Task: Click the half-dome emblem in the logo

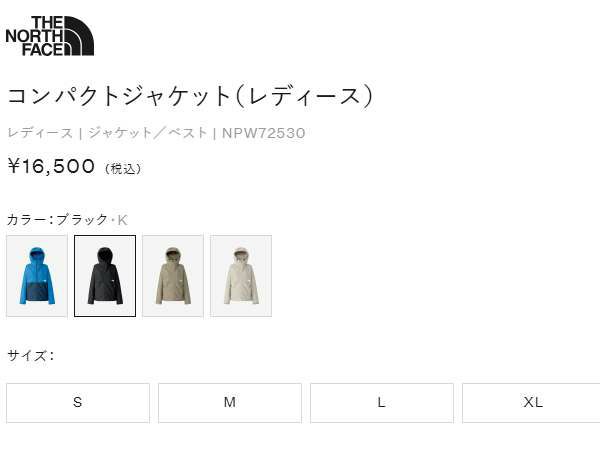Action: click(x=79, y=36)
